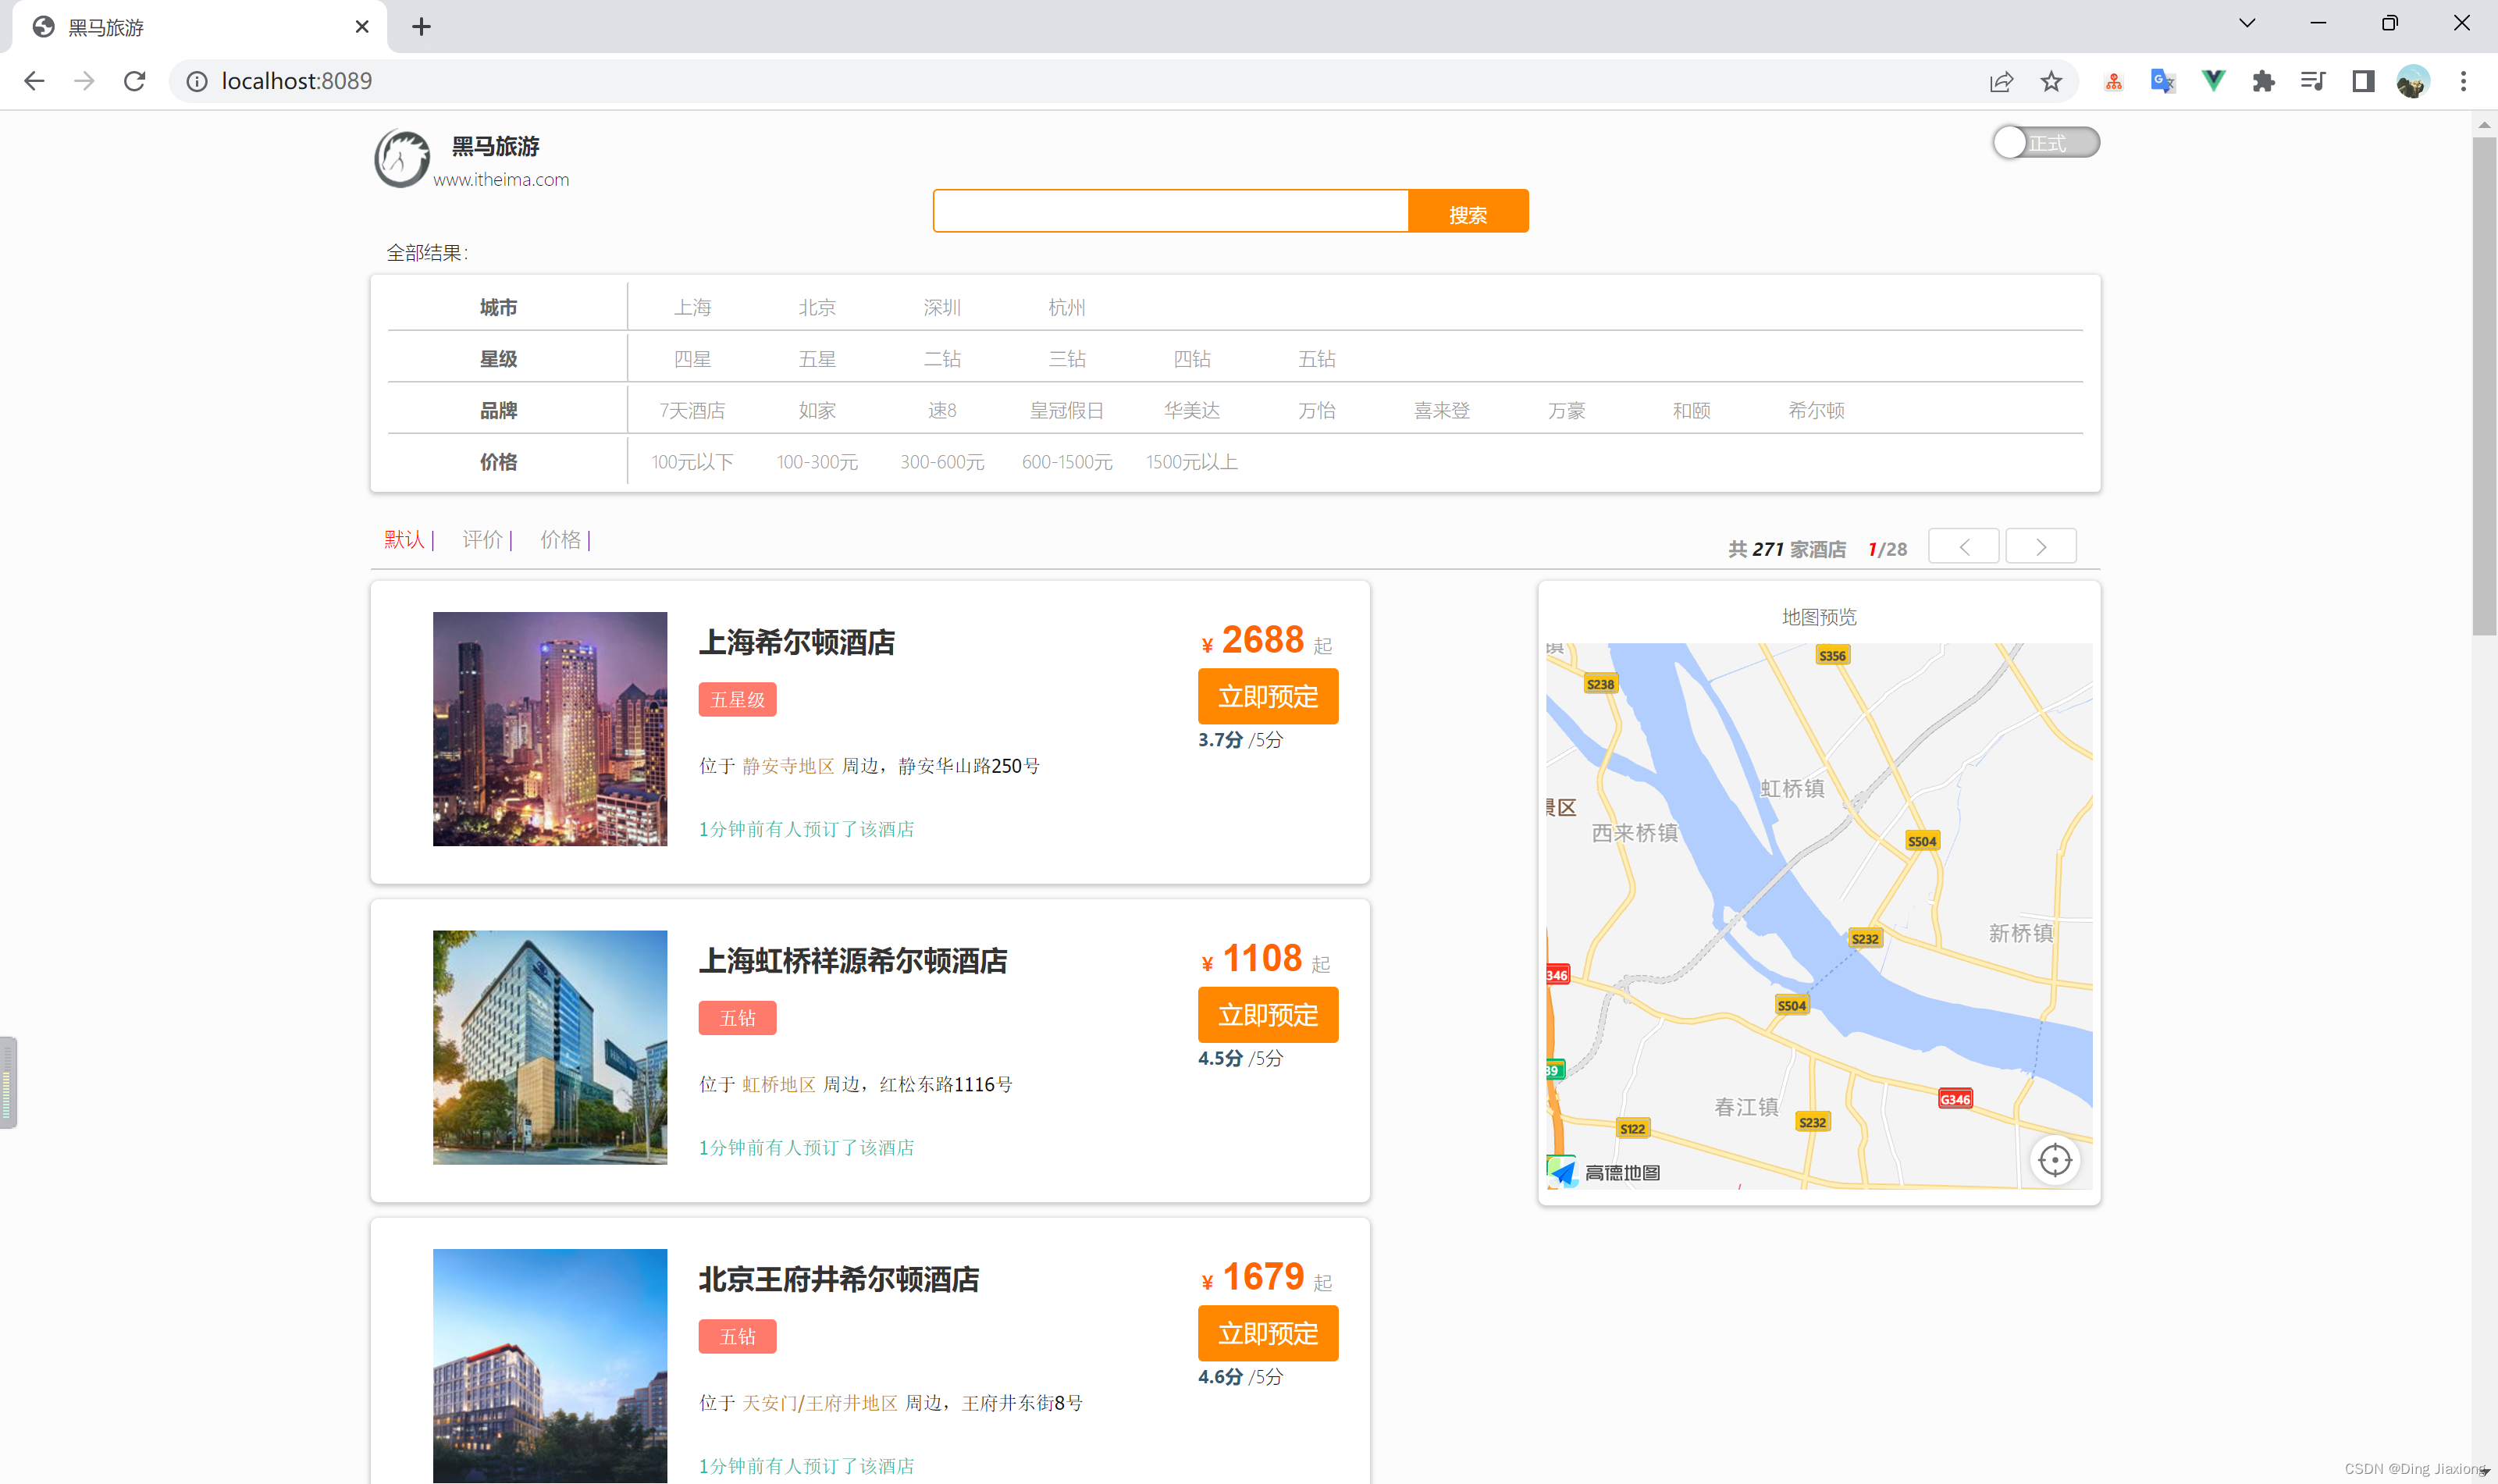Filter star level by 三钻

1067,358
